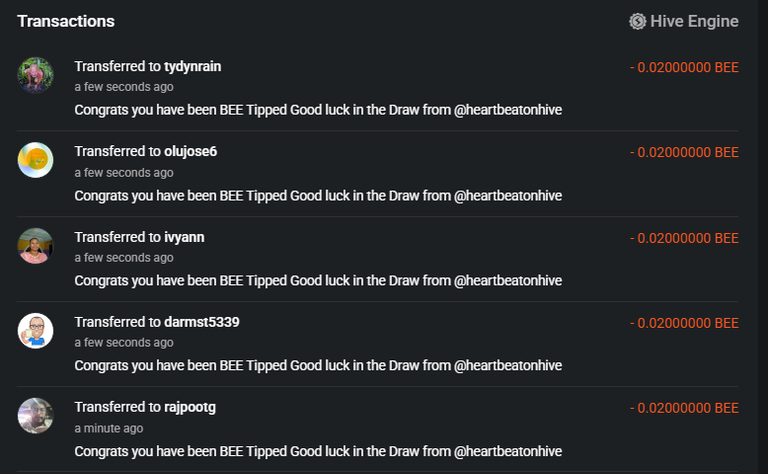Click the tydynrain username link
Image resolution: width=768 pixels, height=474 pixels.
click(193, 67)
